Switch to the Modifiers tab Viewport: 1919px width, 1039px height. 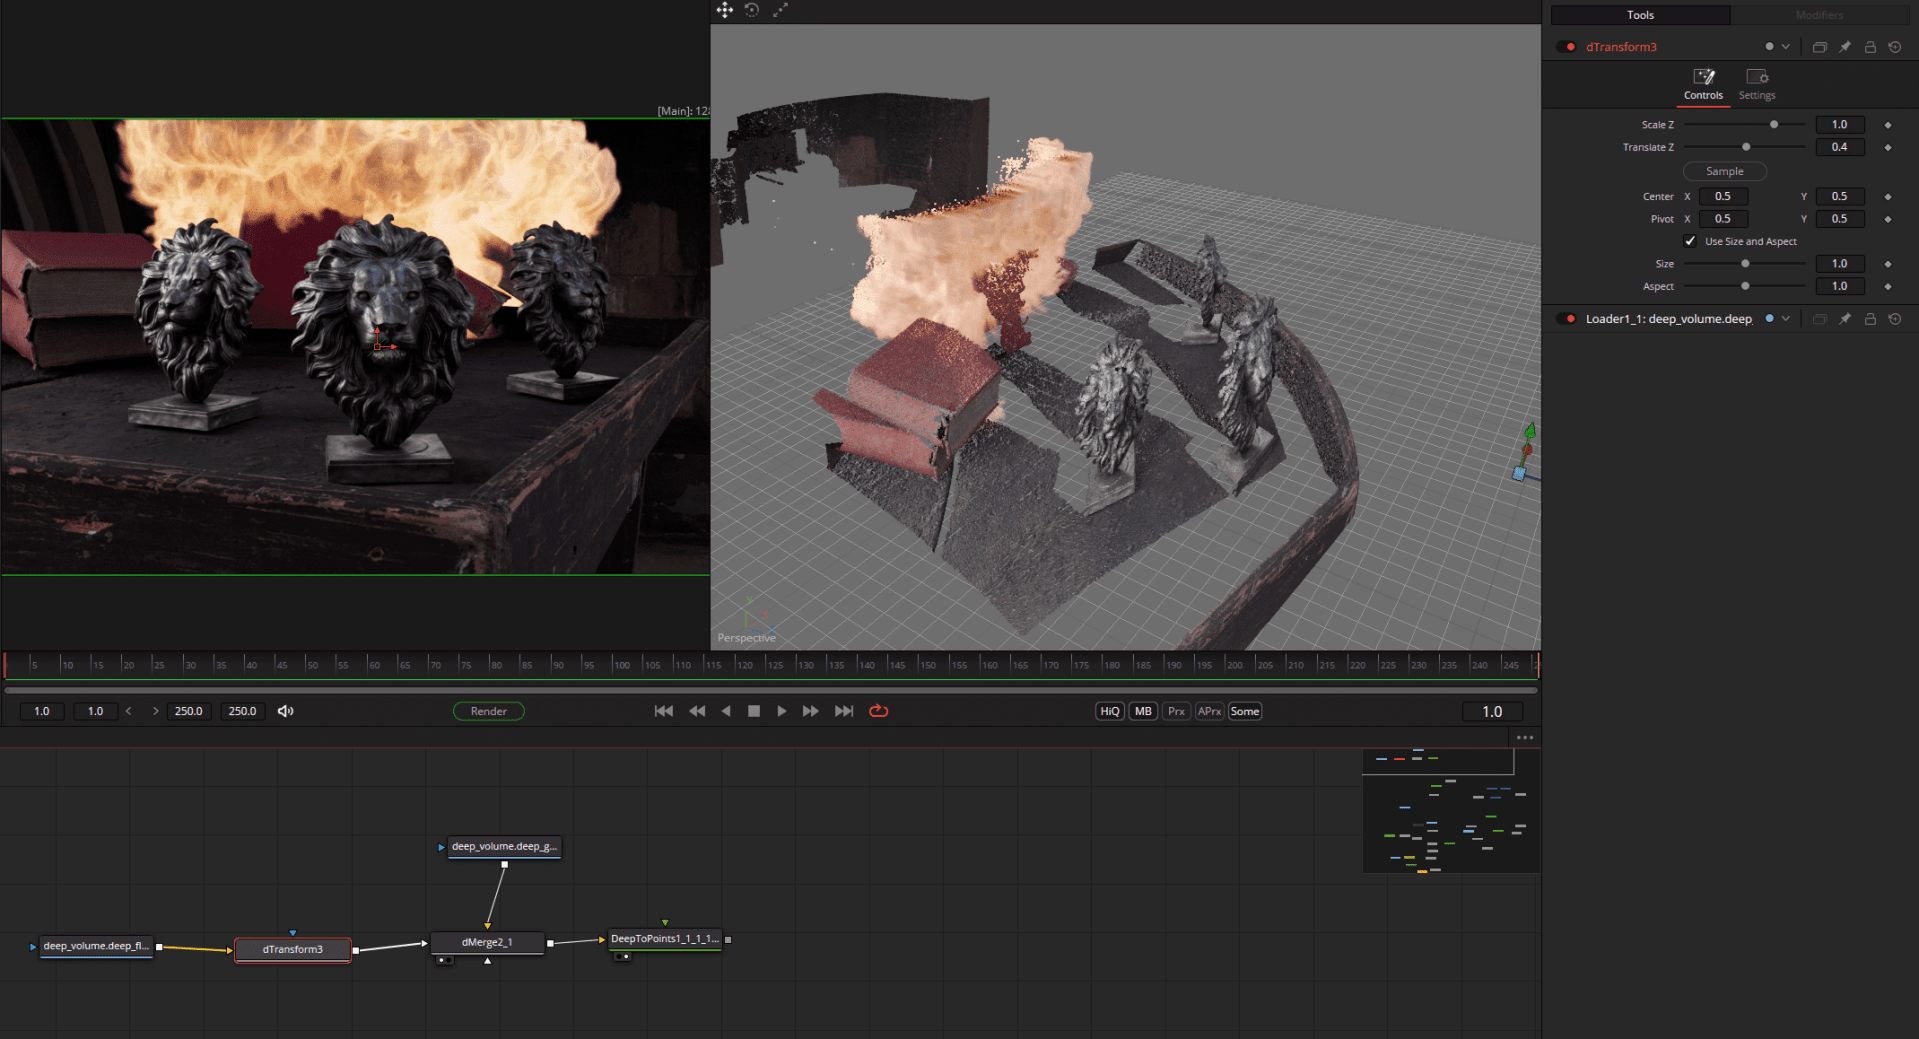(1818, 15)
